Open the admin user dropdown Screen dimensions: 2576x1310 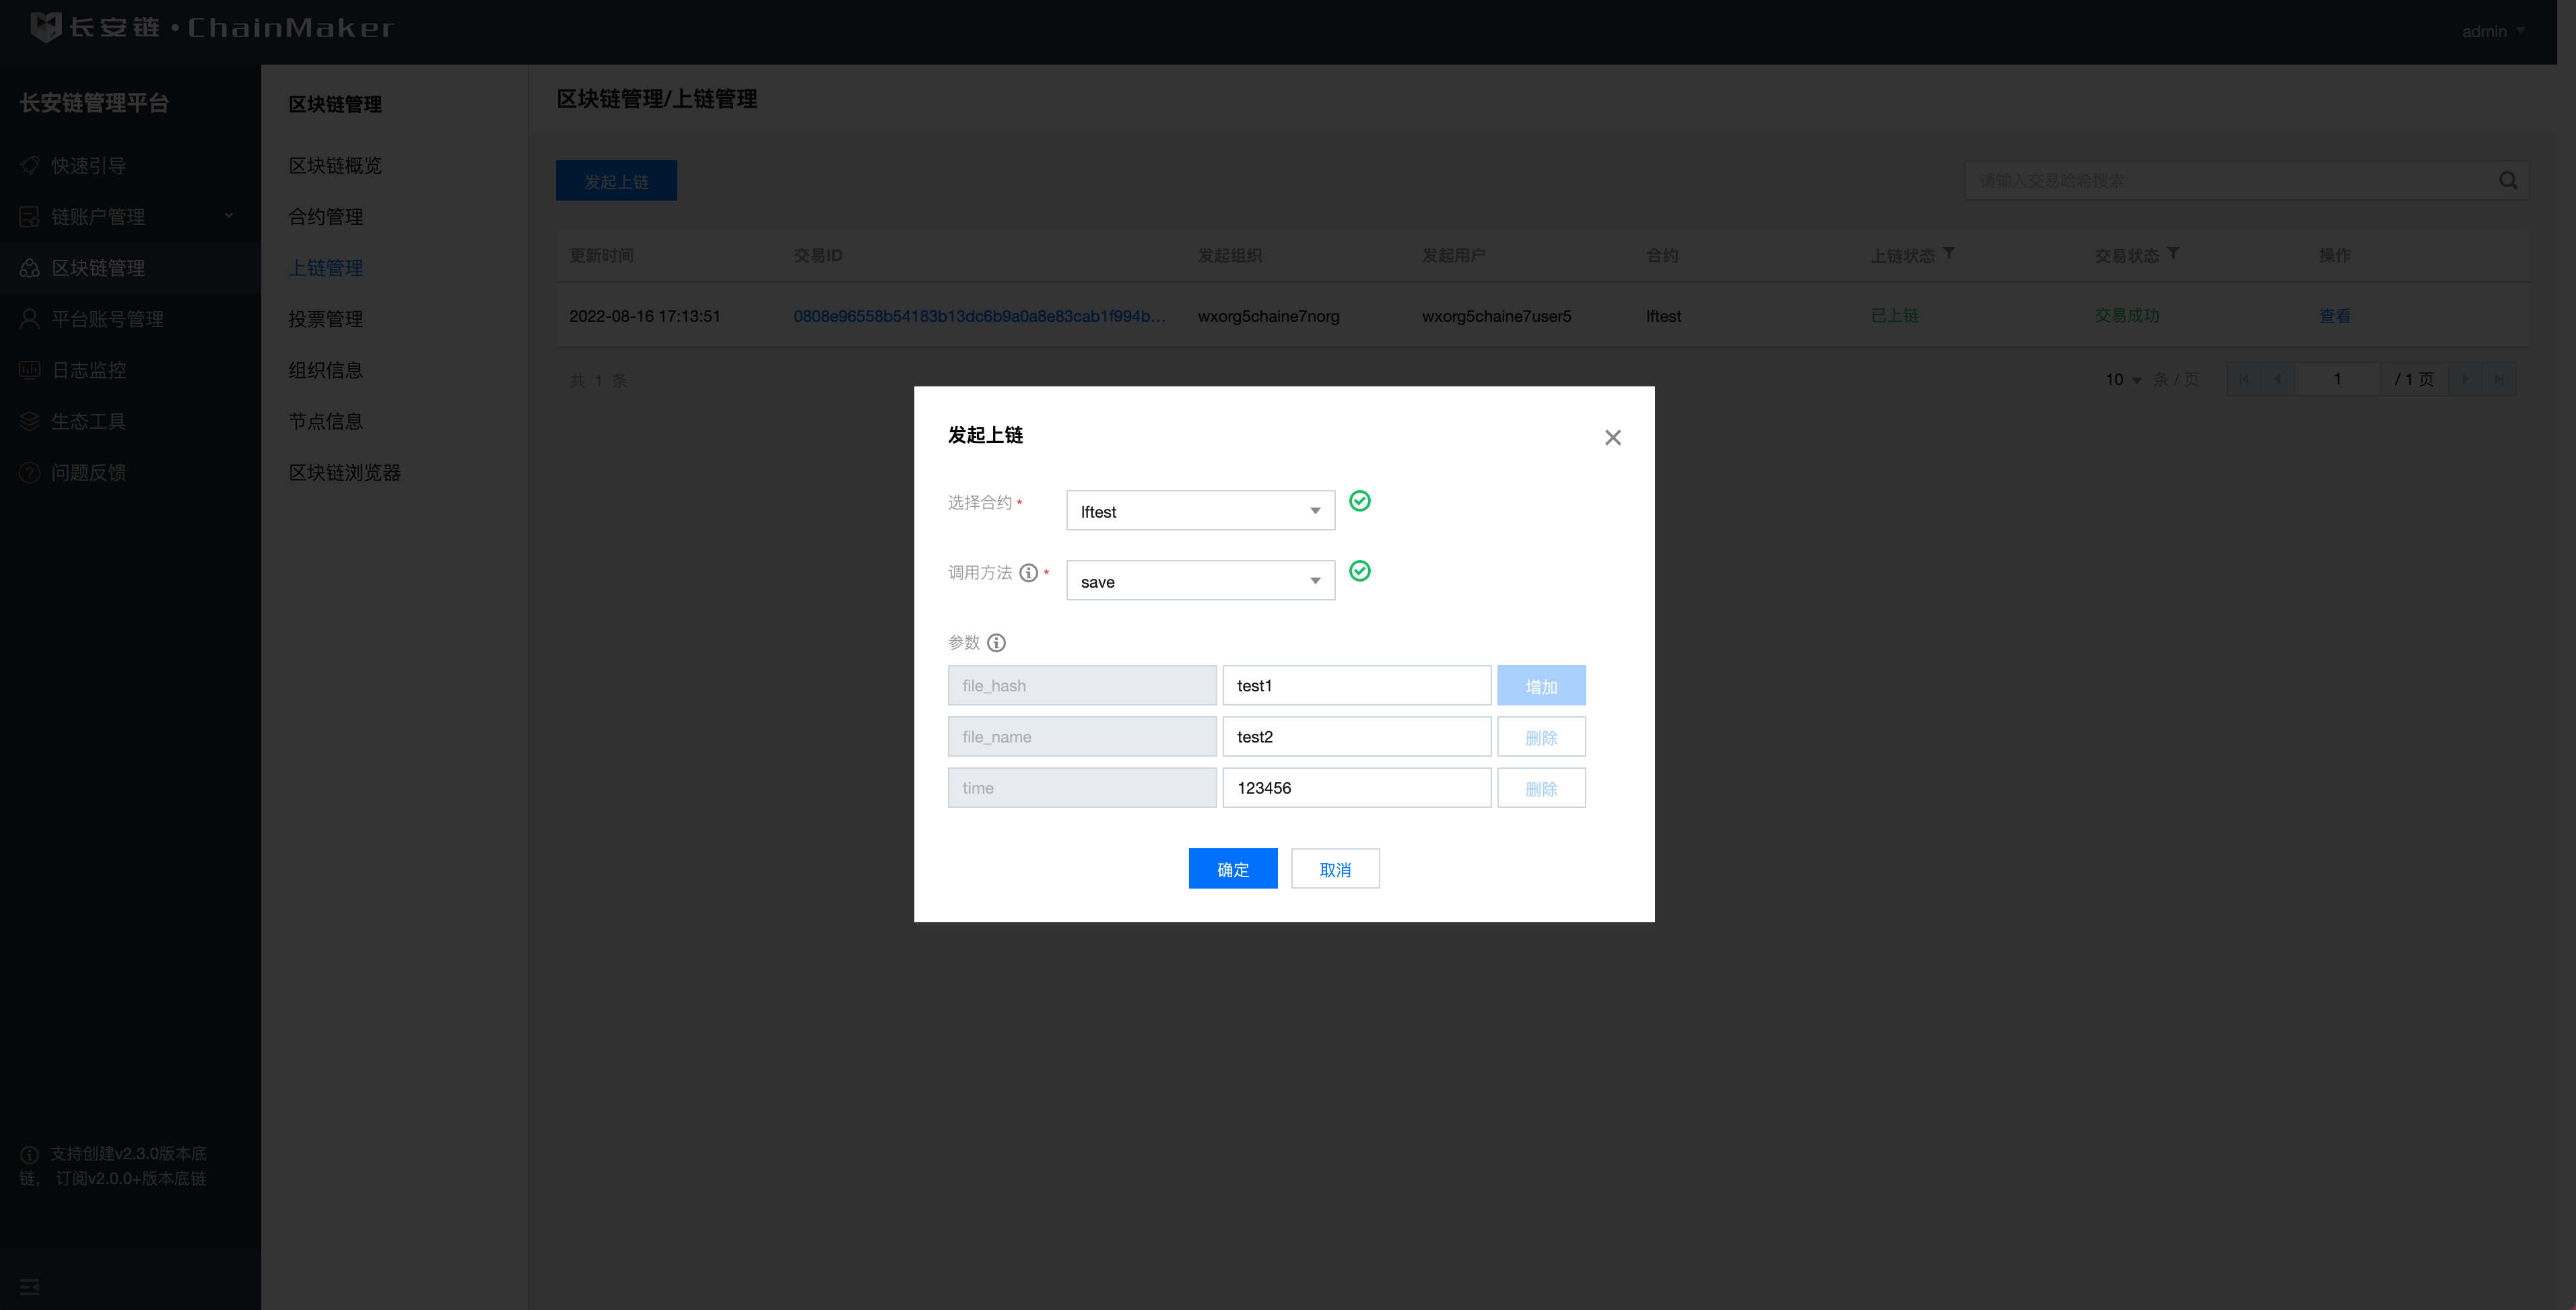(x=2493, y=31)
